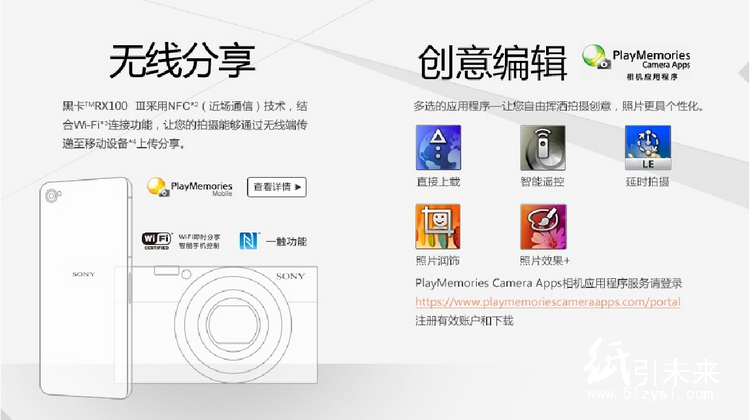Open the playmemoriescameraapps.com portal link
Viewport: 750px width, 420px height.
tap(548, 301)
